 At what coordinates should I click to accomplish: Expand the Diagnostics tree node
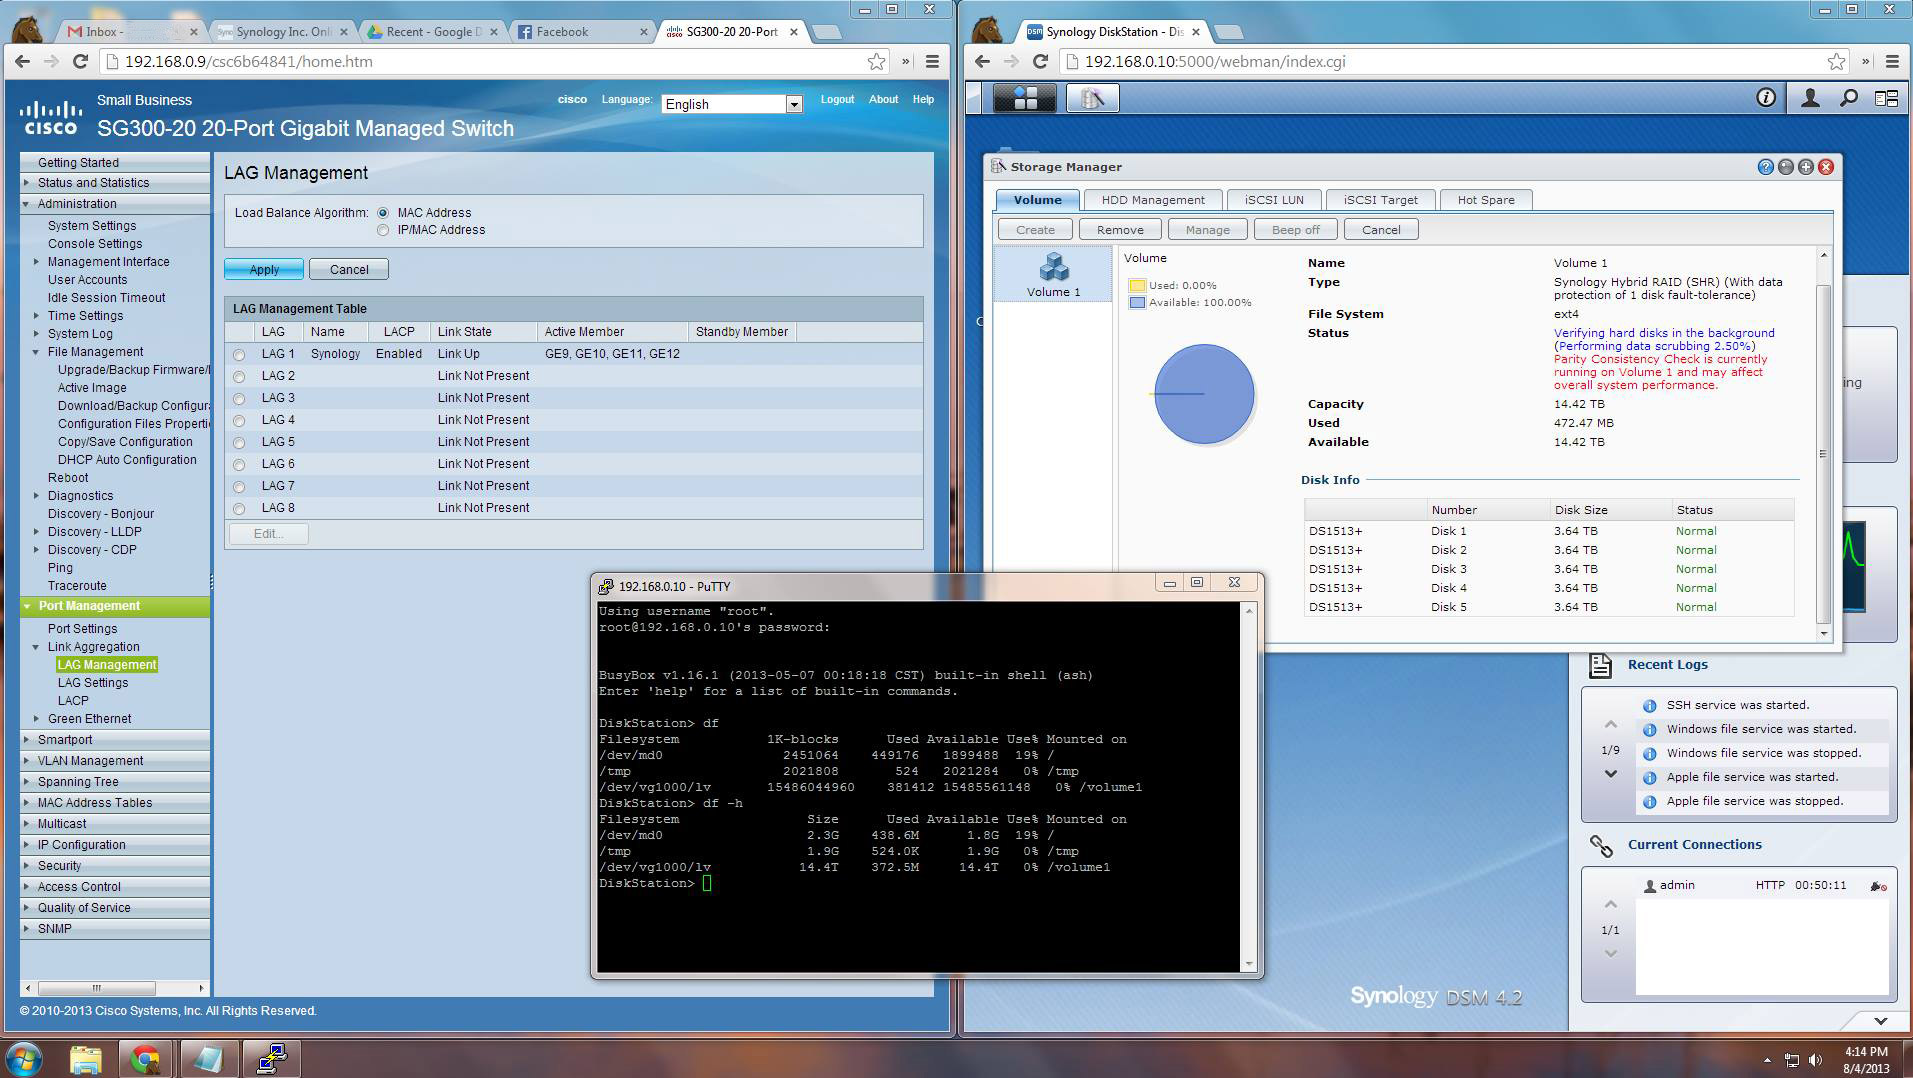tap(37, 496)
